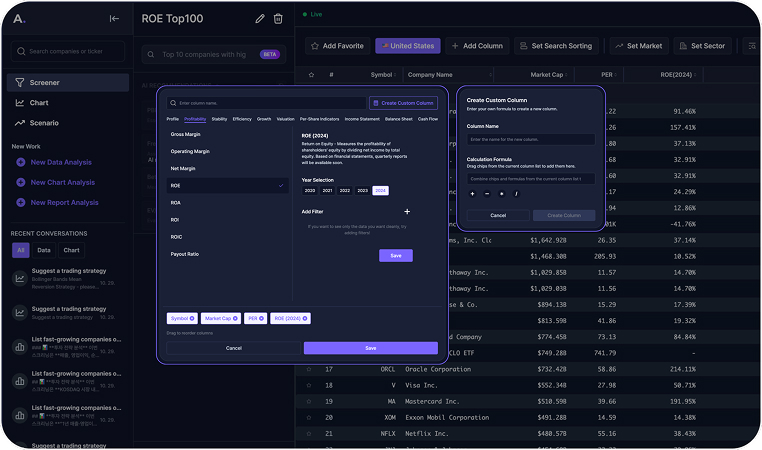The width and height of the screenshot is (762, 450).
Task: Toggle the United States market button
Action: tap(408, 46)
